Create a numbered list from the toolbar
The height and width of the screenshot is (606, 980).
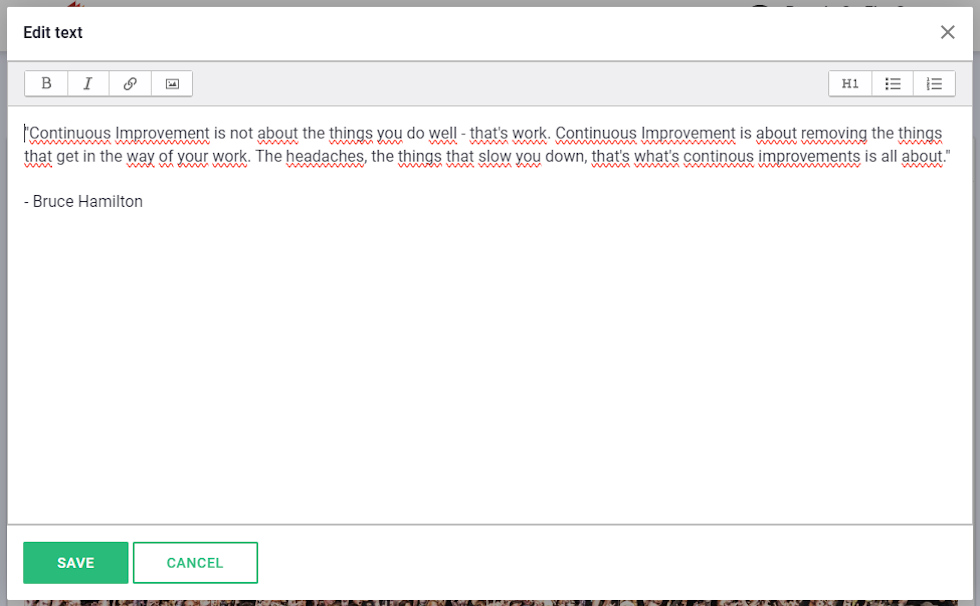934,84
